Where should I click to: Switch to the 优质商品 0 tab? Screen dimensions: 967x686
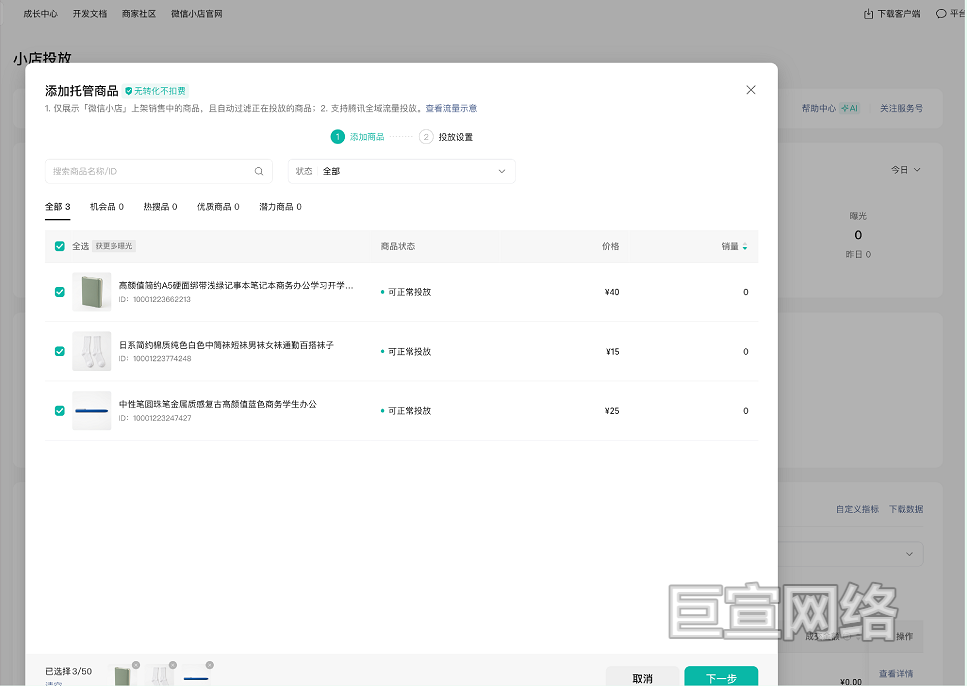[x=218, y=207]
